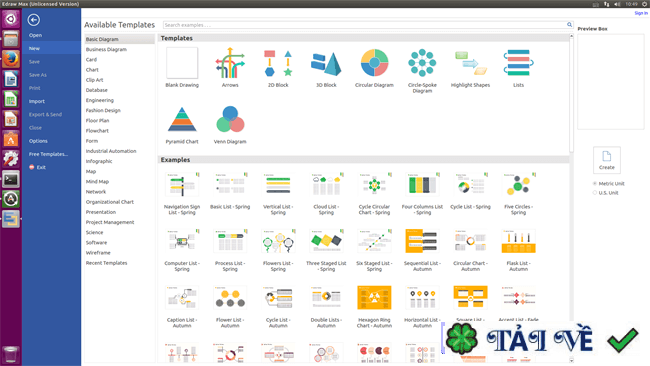
Task: Choose the Arrows template icon
Action: click(x=230, y=63)
